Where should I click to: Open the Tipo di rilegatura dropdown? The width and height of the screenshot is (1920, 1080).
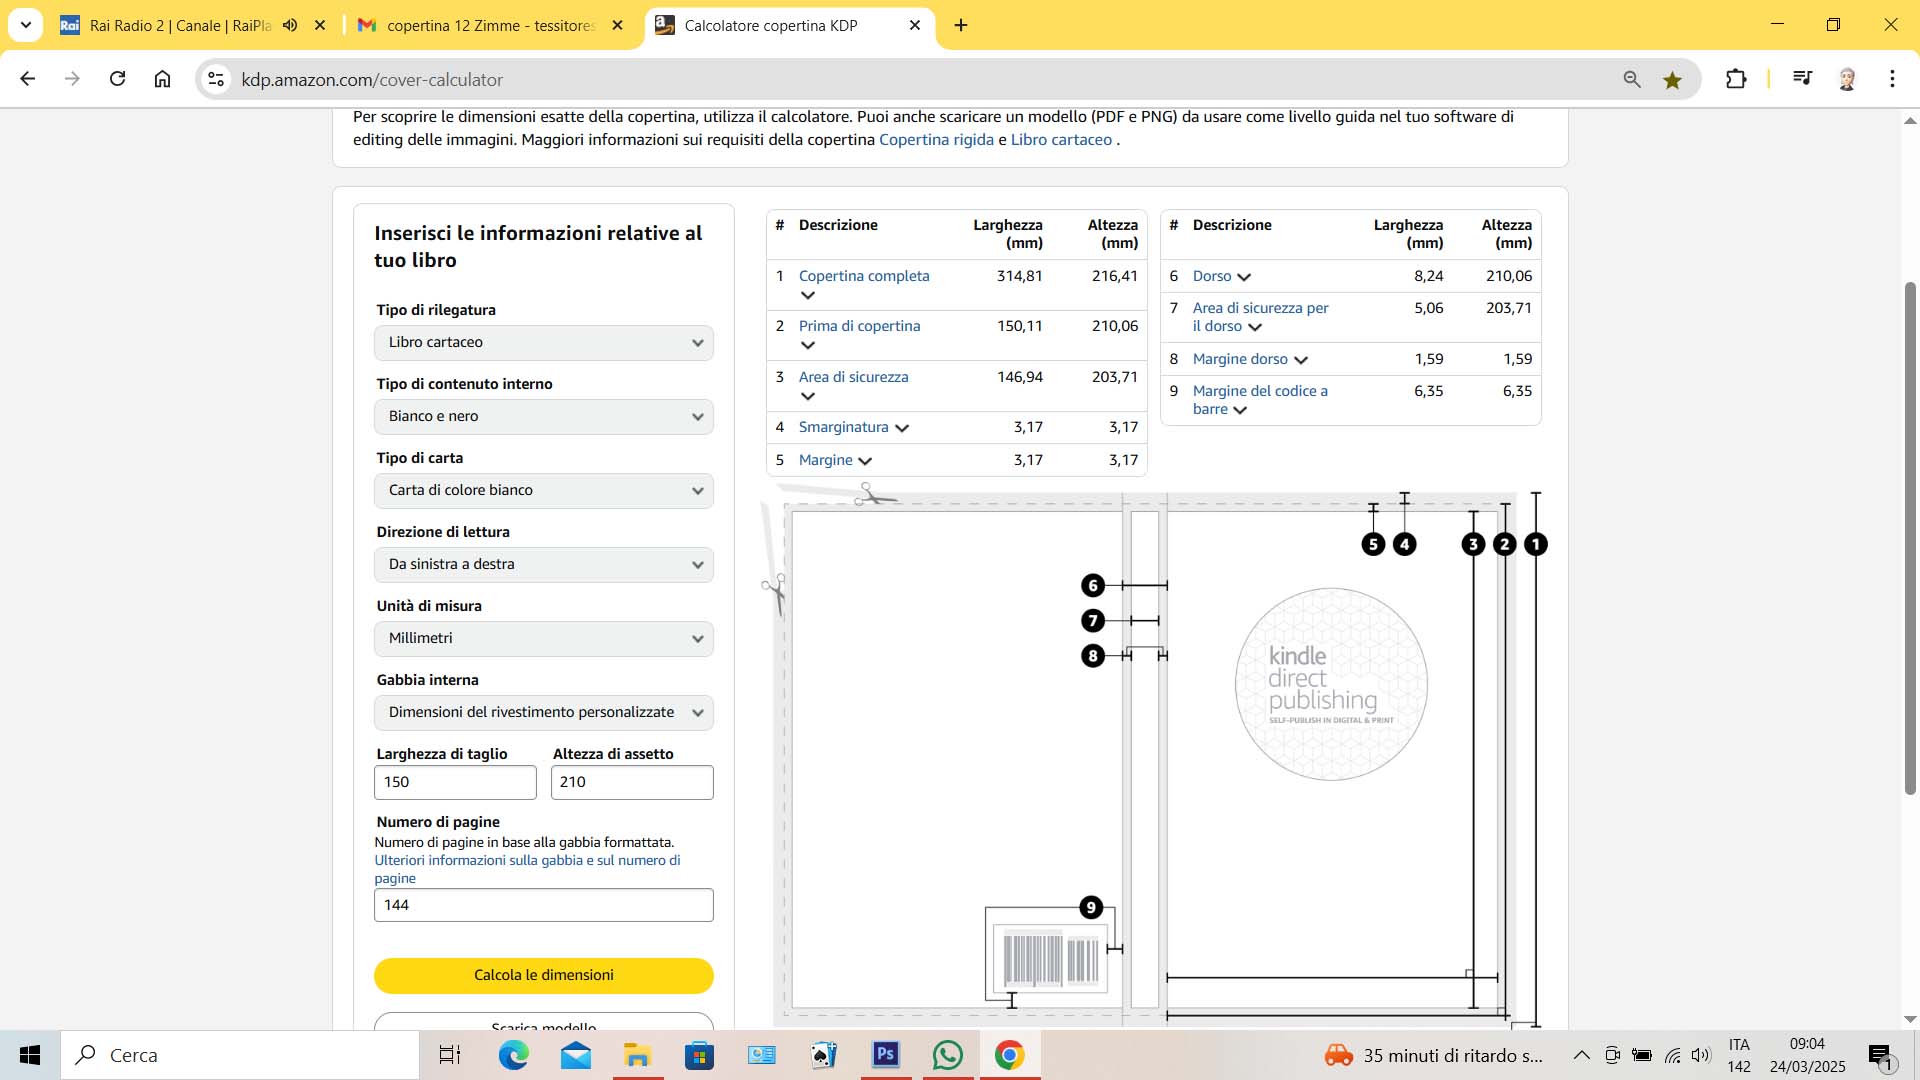pos(544,343)
